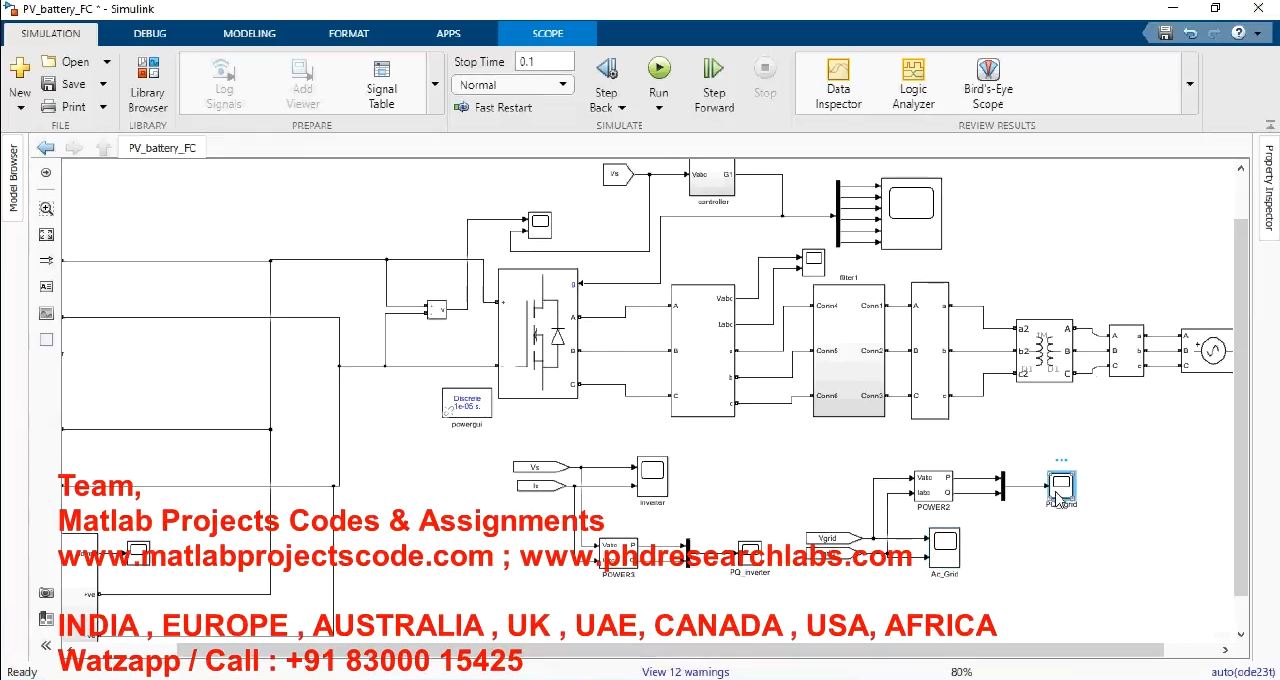The height and width of the screenshot is (680, 1280).
Task: Open the Data Inspector
Action: 838,84
